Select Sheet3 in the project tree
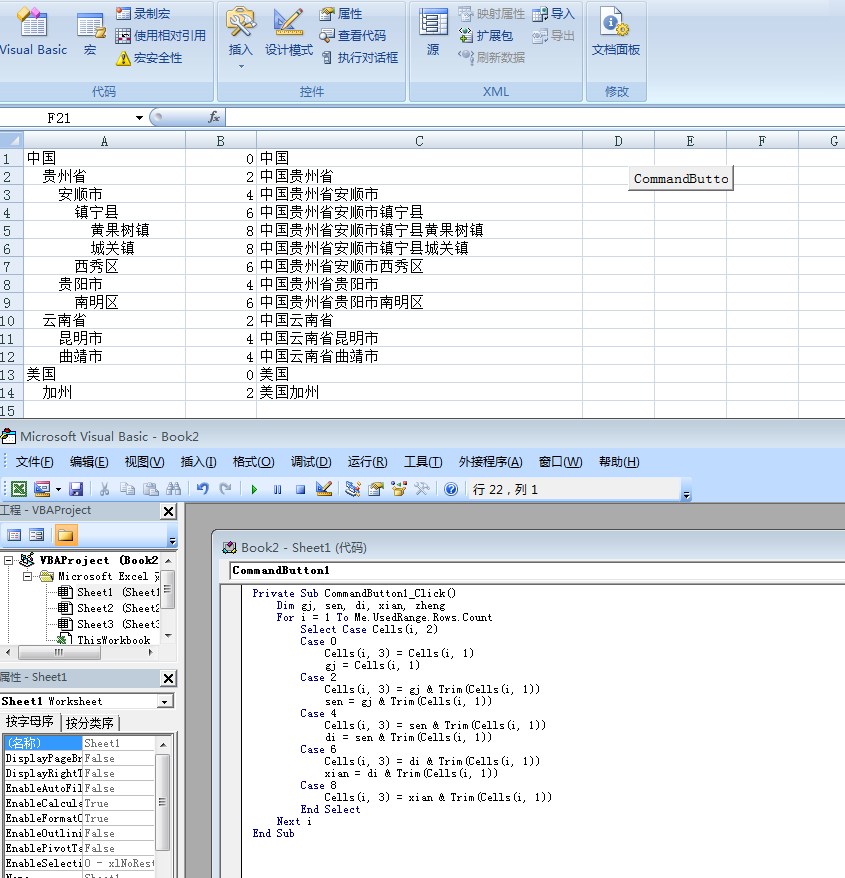845x878 pixels. click(x=109, y=624)
